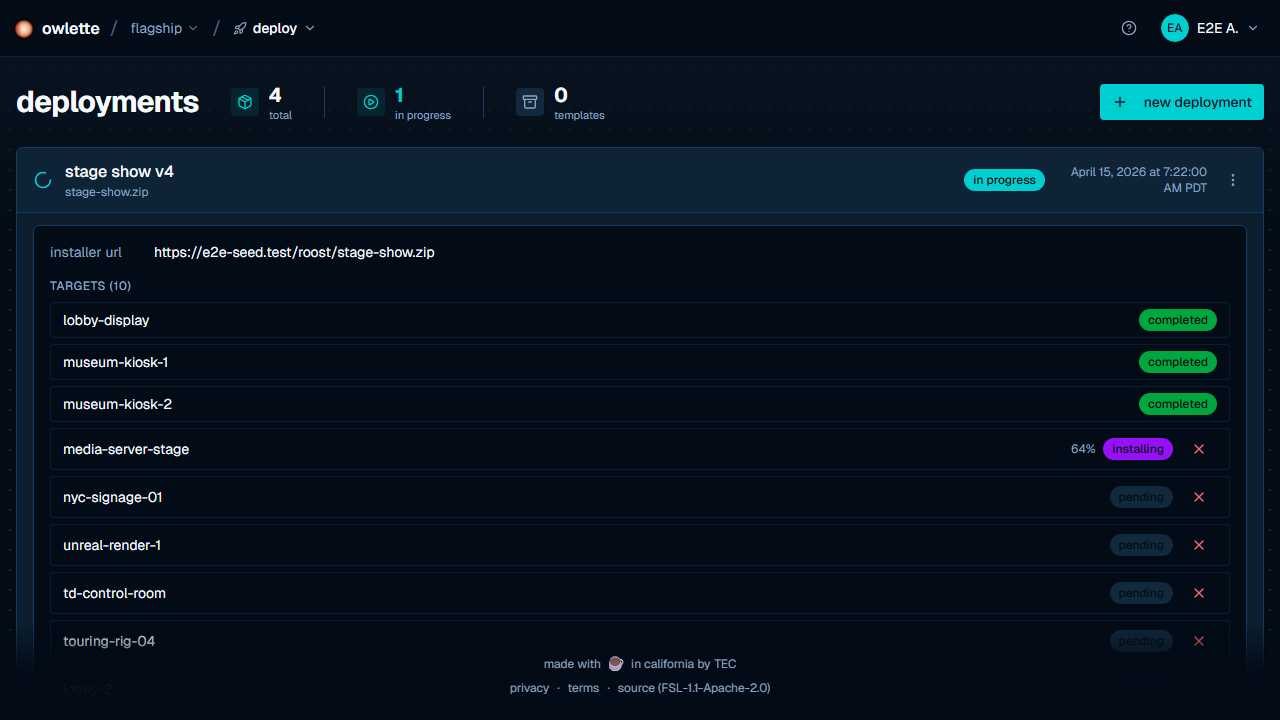
Task: Open the source (FSL-1.1-Apache-2.0) link
Action: [694, 688]
